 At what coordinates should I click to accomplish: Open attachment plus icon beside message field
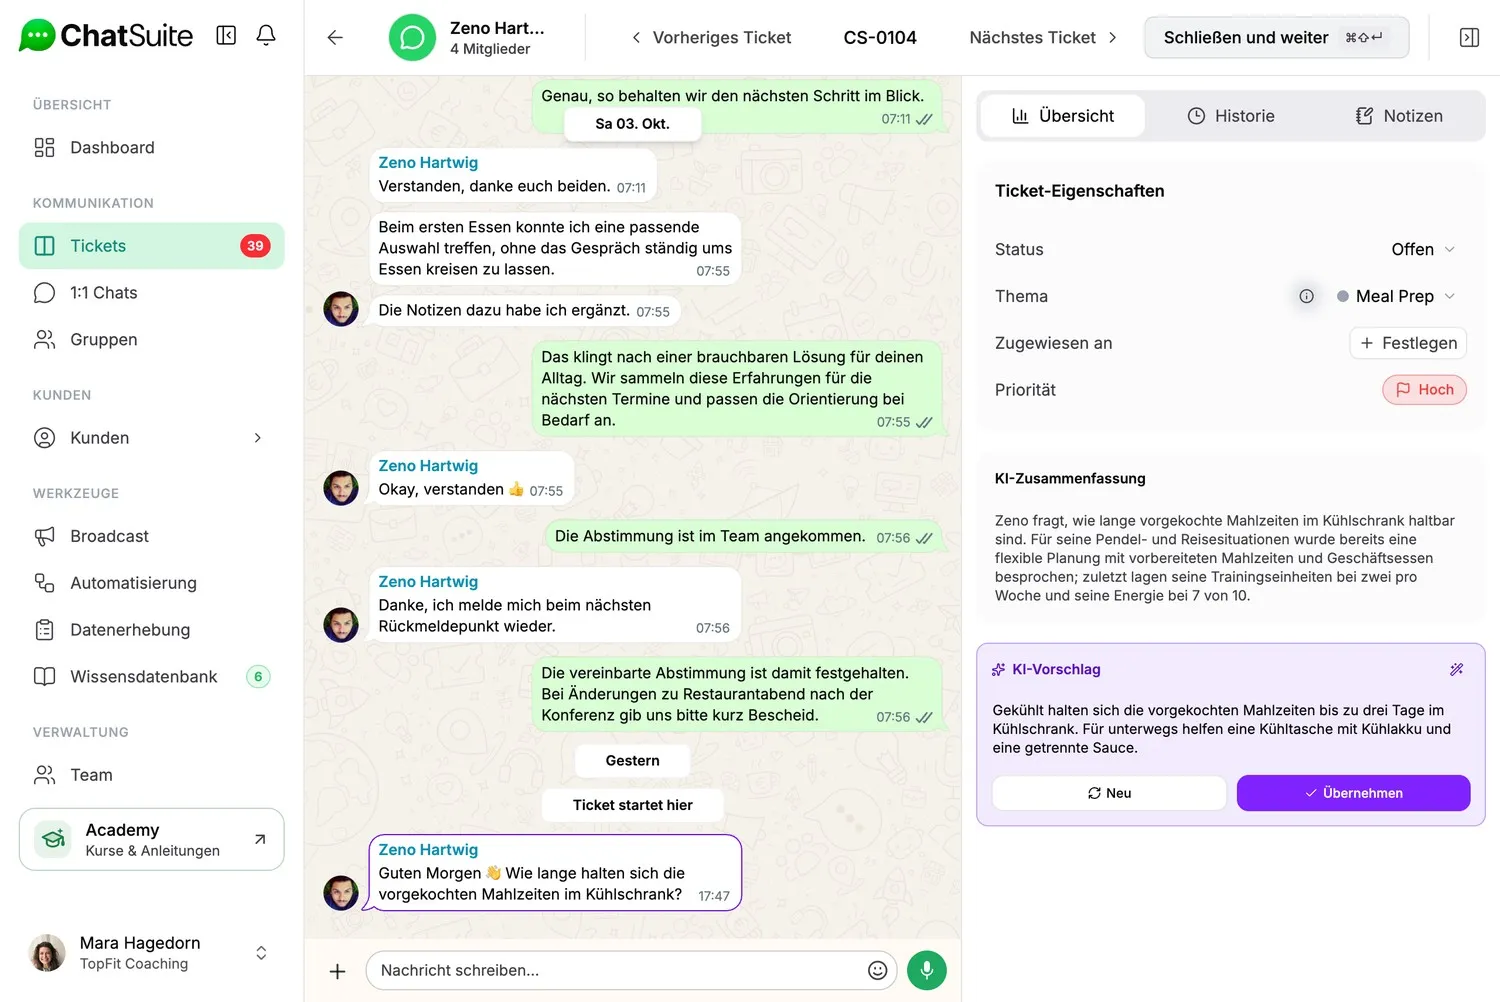[338, 971]
